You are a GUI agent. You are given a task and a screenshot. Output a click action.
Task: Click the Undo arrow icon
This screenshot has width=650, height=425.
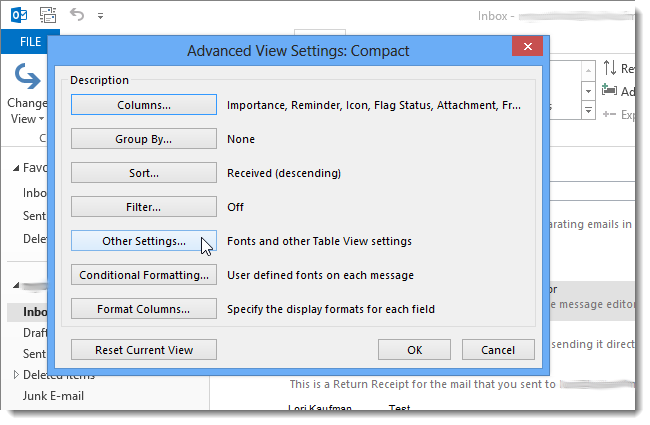77,15
